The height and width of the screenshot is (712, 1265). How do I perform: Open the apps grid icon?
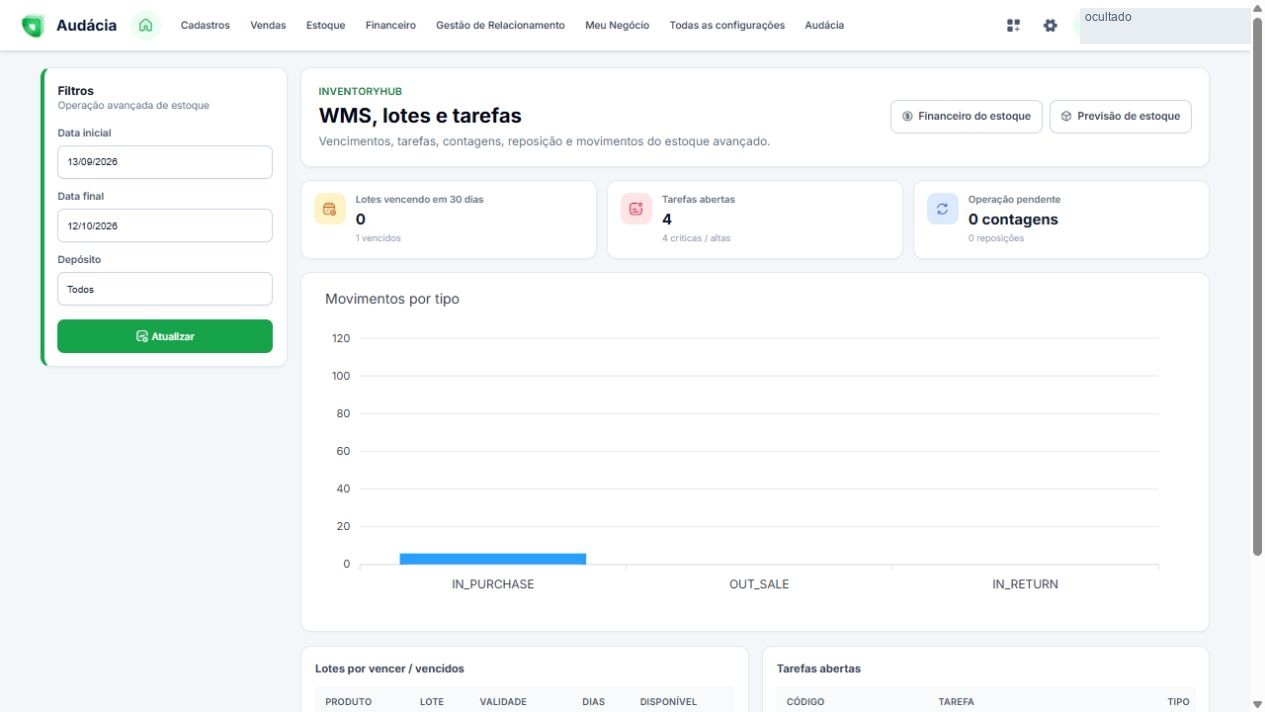pos(1014,25)
